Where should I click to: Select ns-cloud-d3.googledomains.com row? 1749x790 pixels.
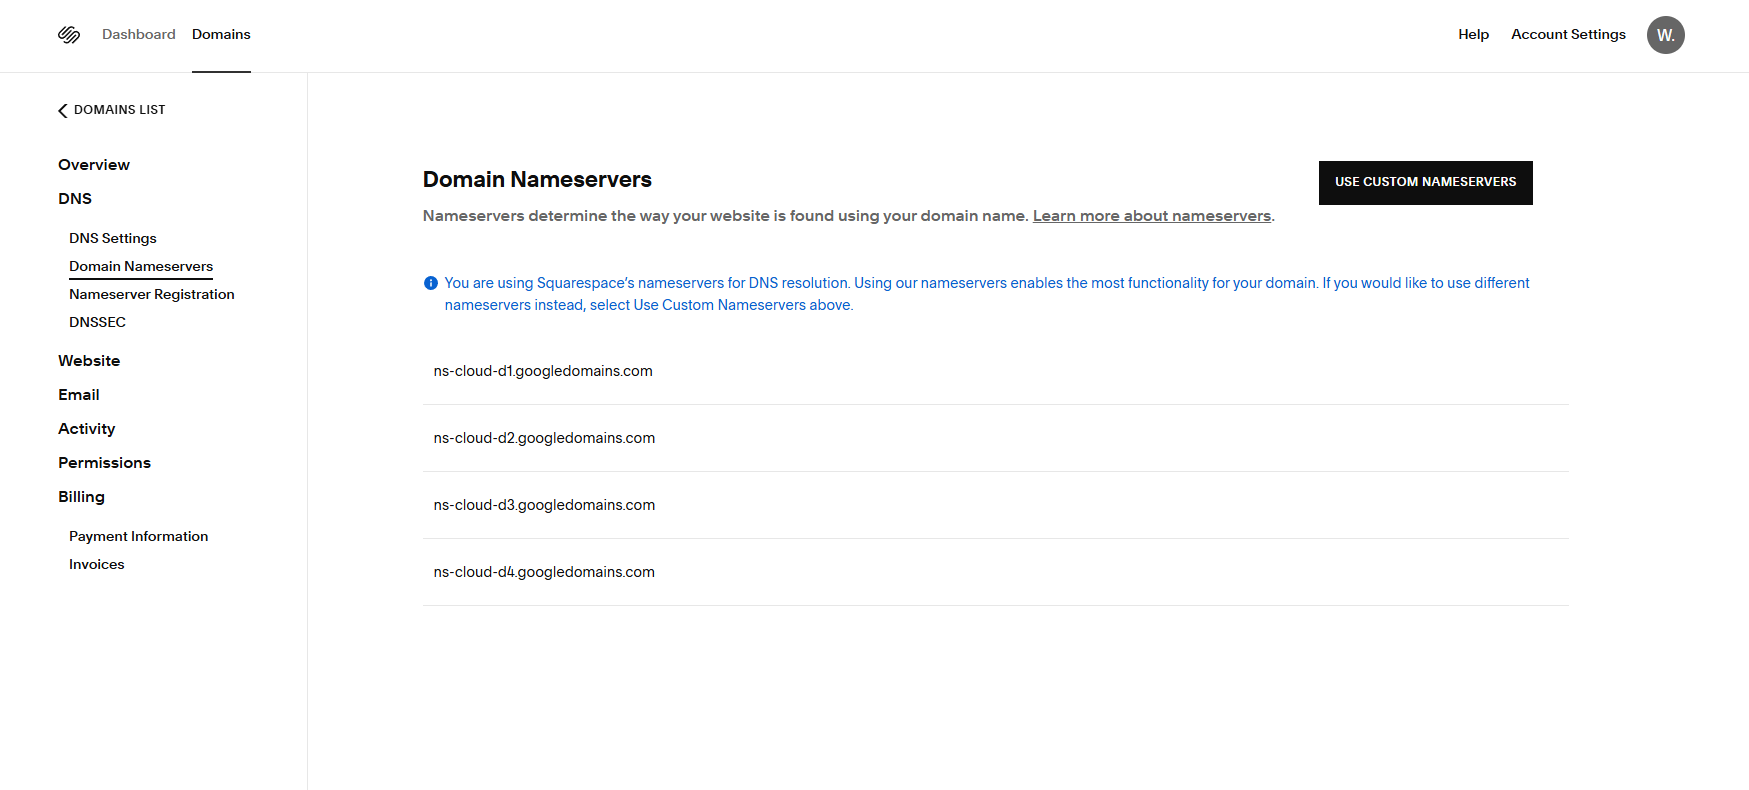(x=996, y=505)
